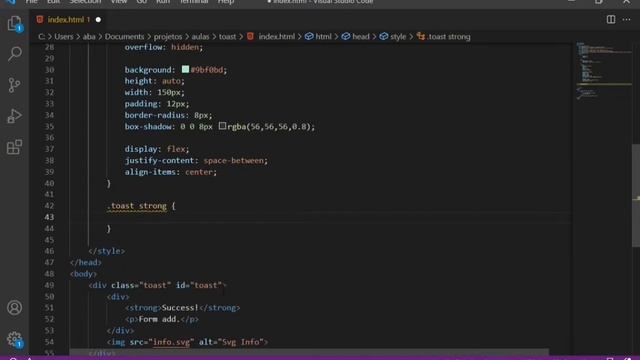
Task: Open the Accounts menu icon
Action: tap(14, 308)
